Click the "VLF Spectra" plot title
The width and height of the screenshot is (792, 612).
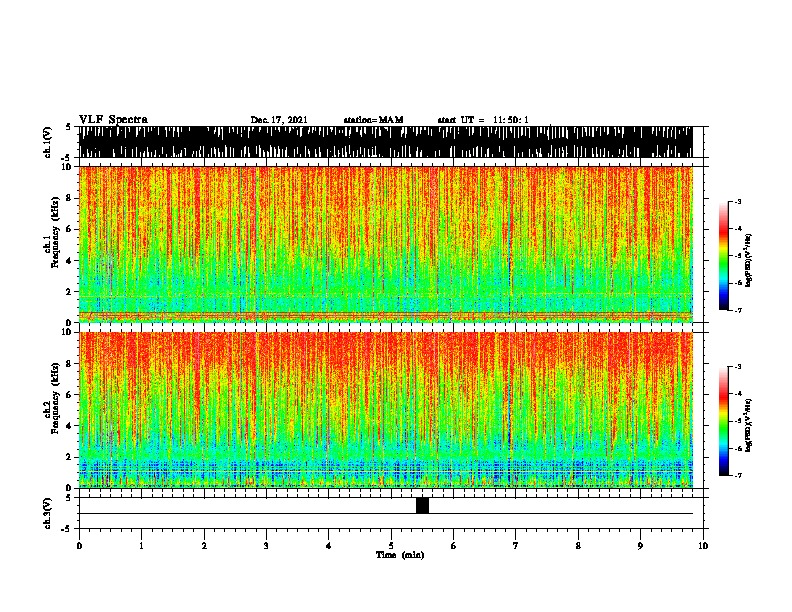[113, 119]
